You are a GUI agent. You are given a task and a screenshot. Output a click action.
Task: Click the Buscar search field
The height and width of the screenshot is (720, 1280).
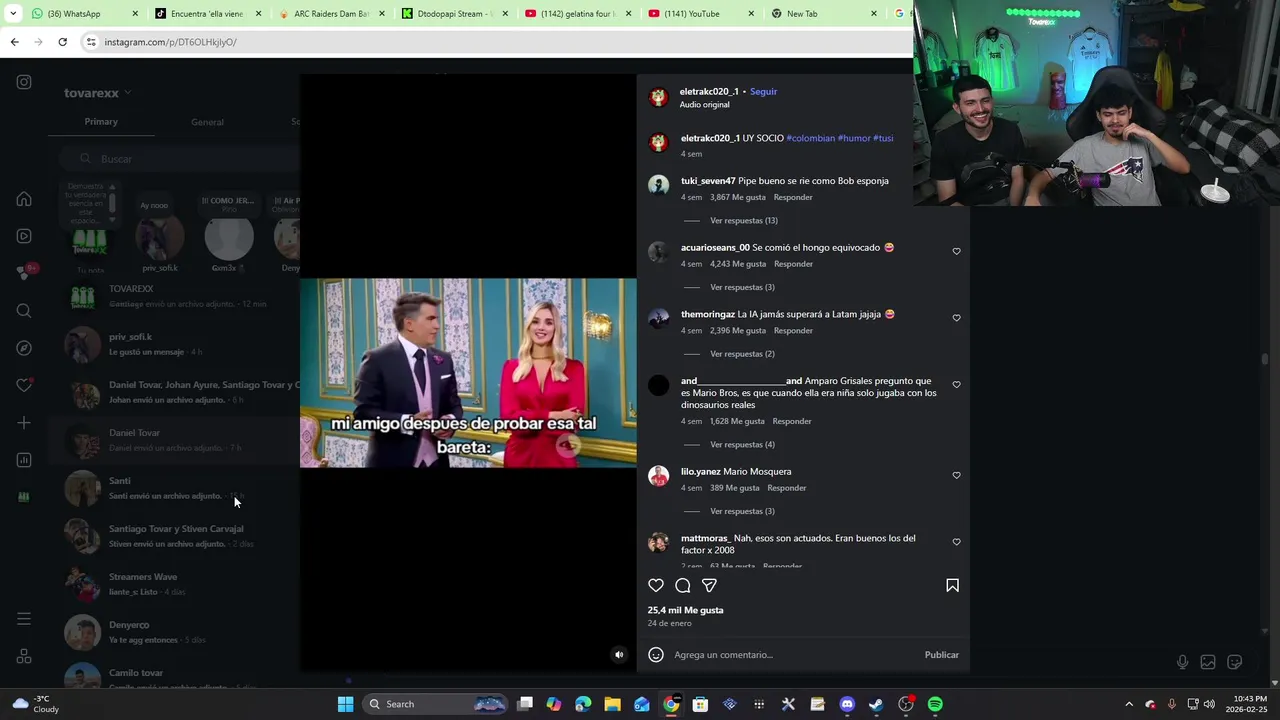point(180,159)
